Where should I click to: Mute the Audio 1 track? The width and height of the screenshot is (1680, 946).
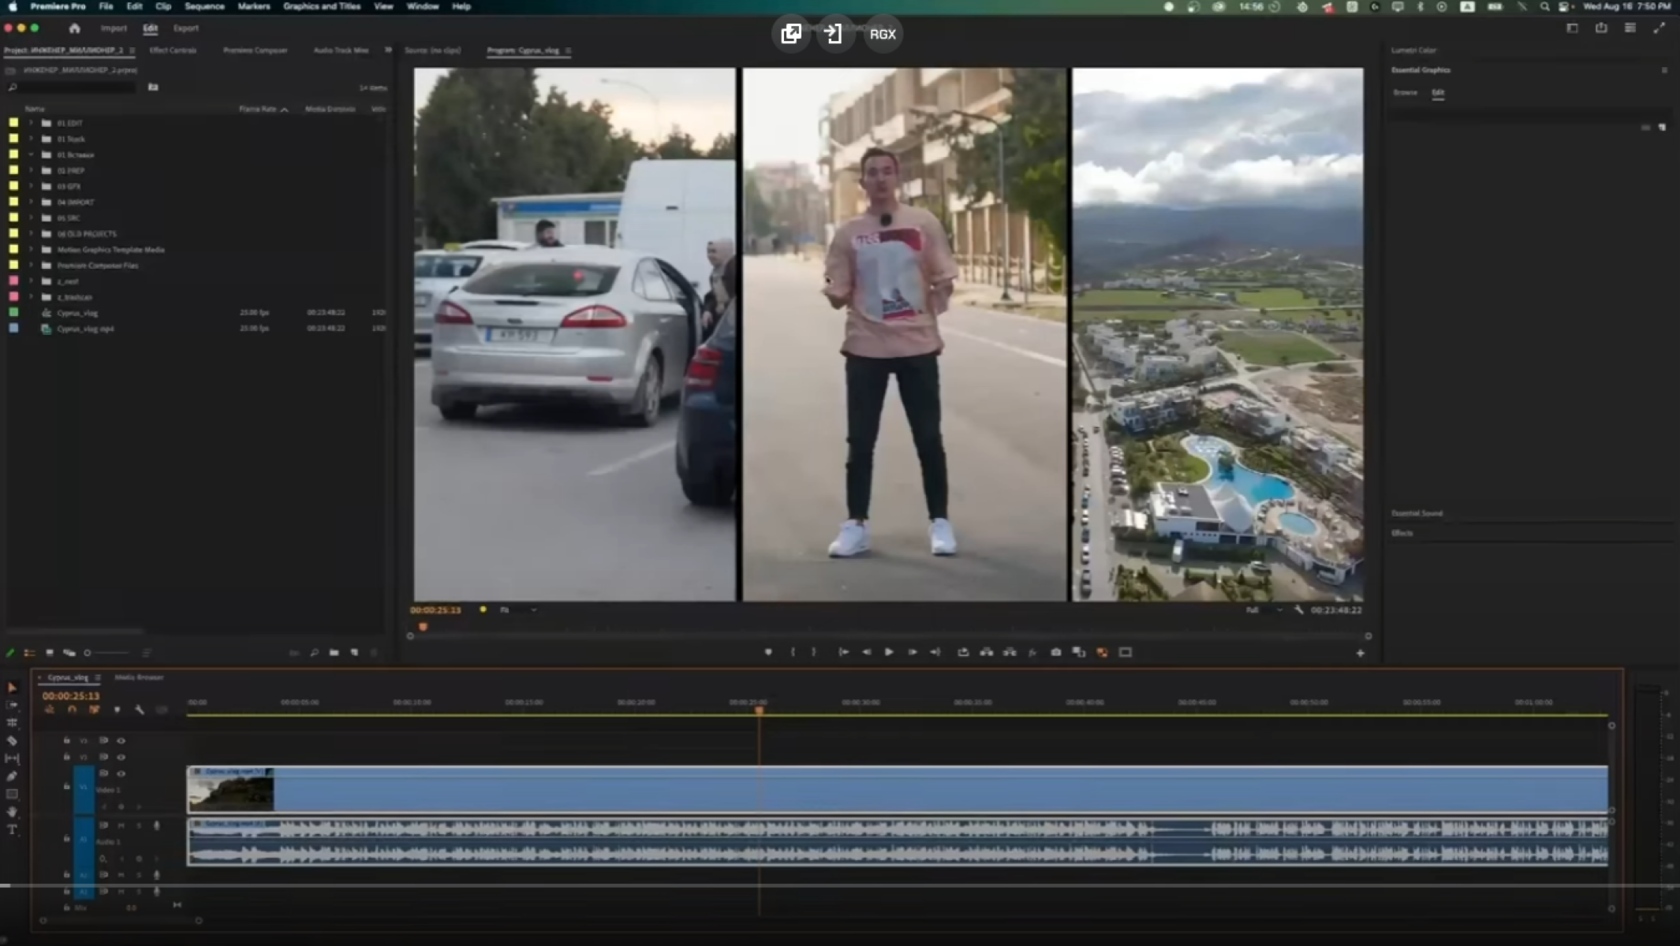tap(121, 826)
